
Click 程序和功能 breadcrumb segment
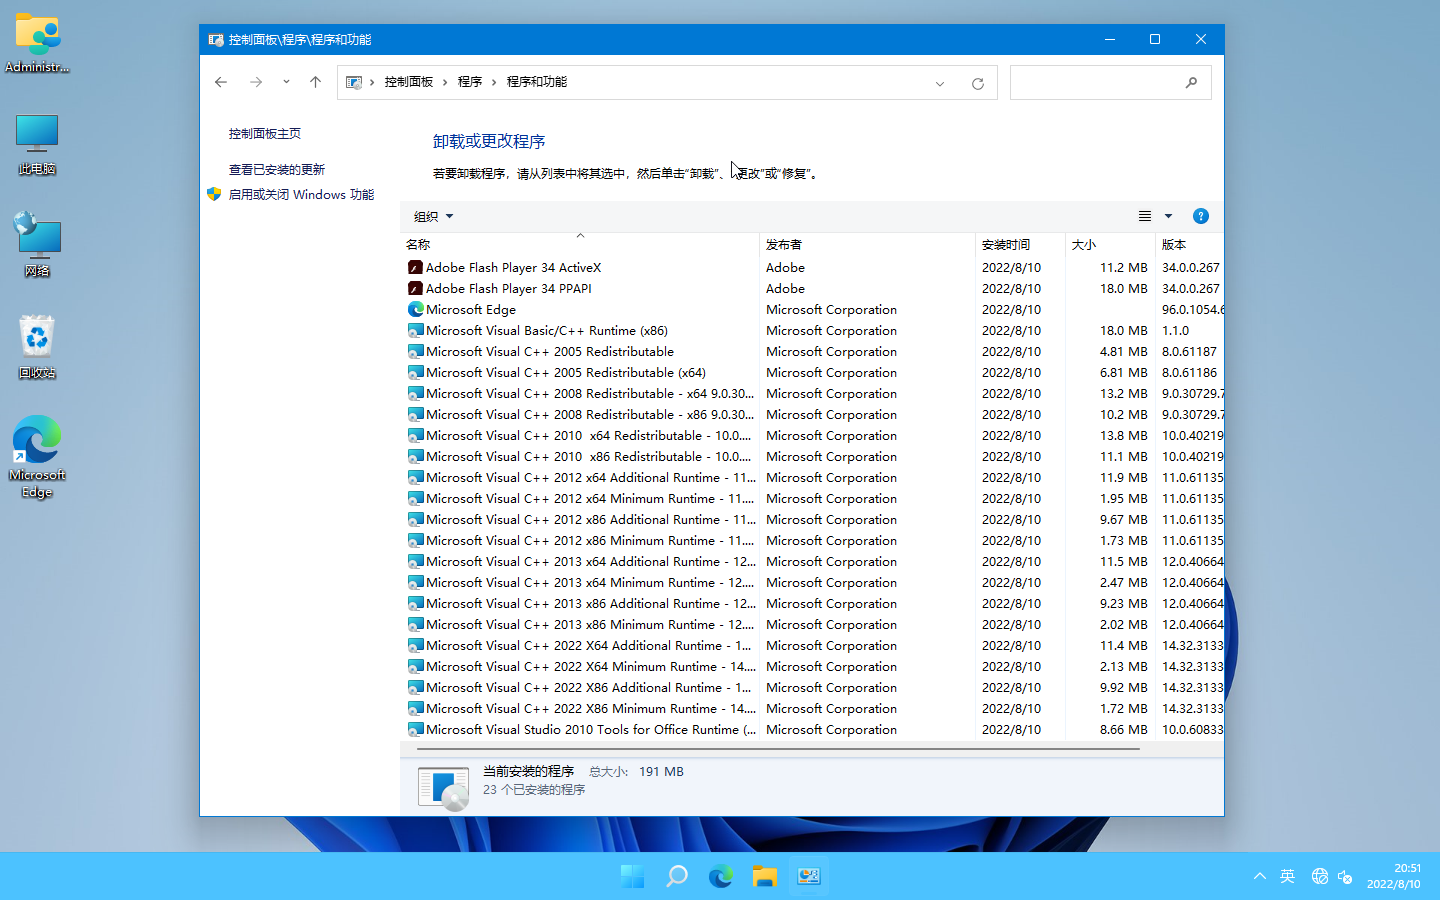point(537,82)
